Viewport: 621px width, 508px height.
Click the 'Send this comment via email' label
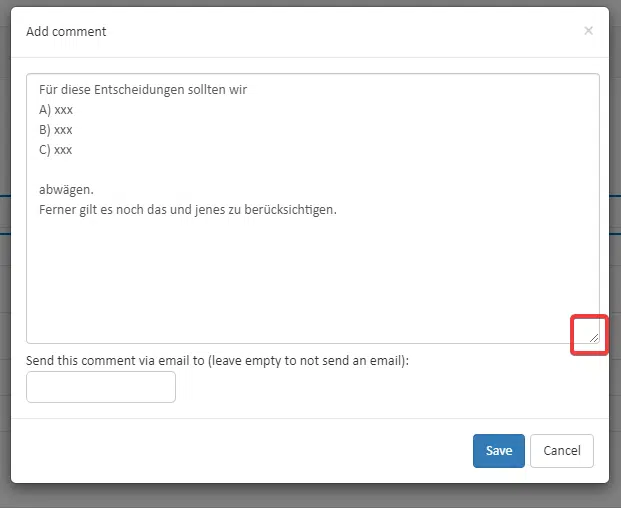coord(217,360)
